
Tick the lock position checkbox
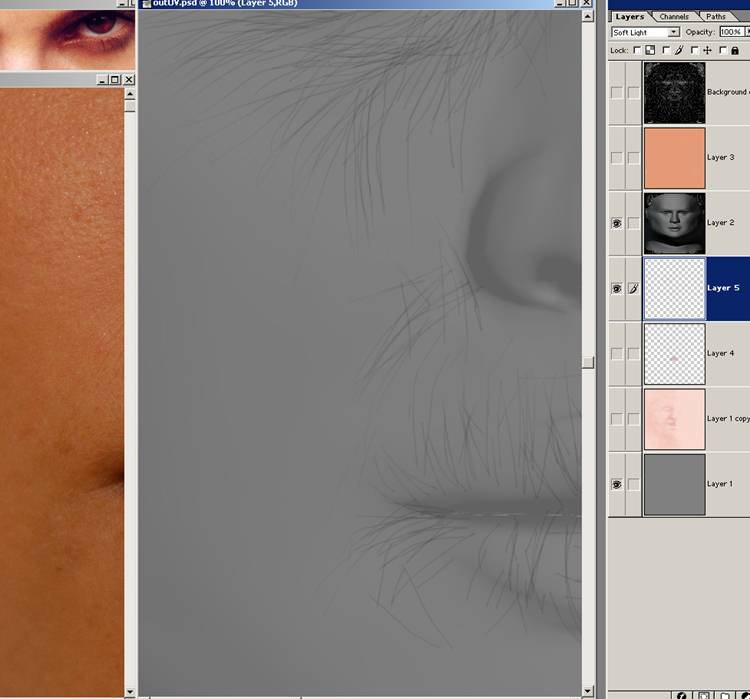695,50
